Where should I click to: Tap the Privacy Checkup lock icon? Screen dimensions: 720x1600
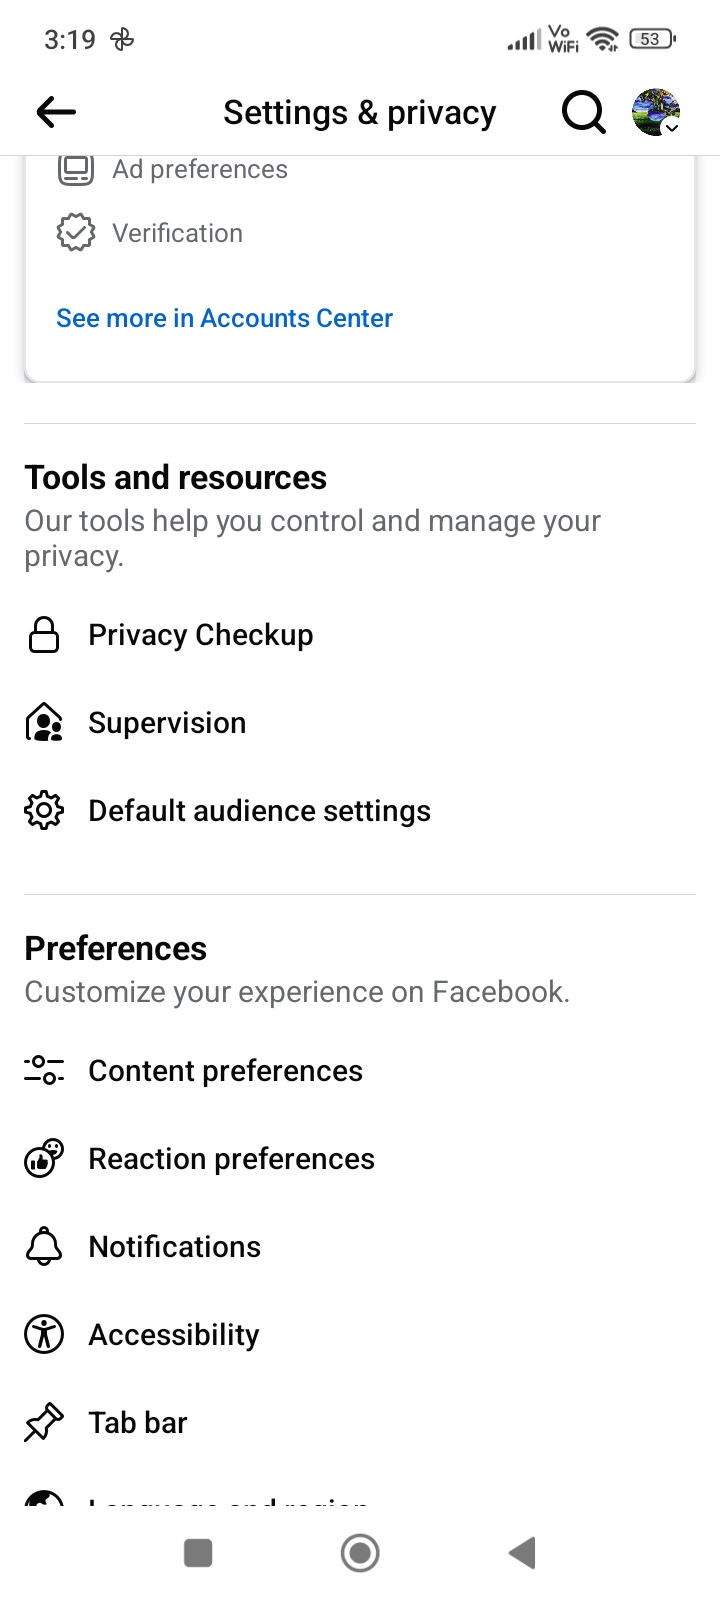click(44, 635)
